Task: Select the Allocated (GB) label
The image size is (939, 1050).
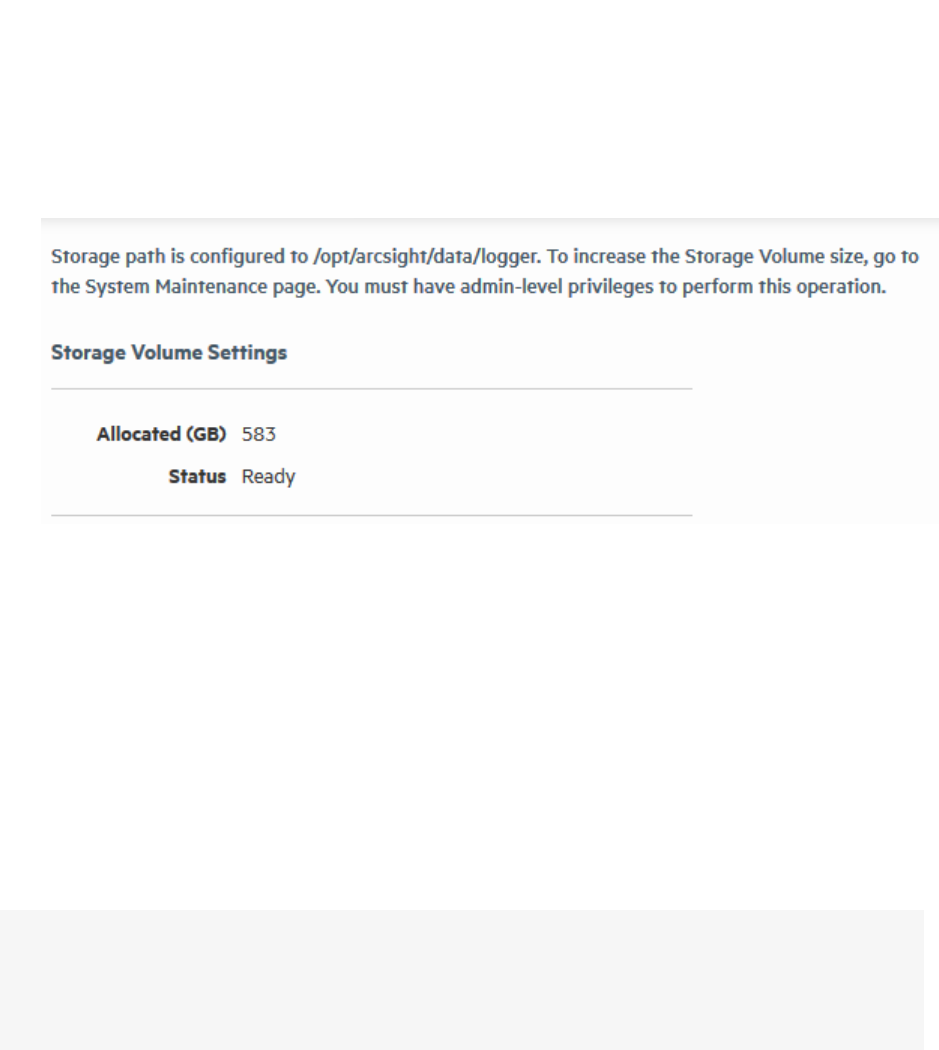Action: 161,434
